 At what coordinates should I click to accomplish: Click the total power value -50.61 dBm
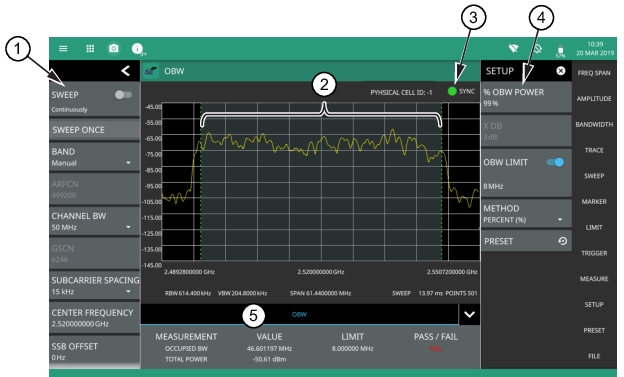[269, 359]
